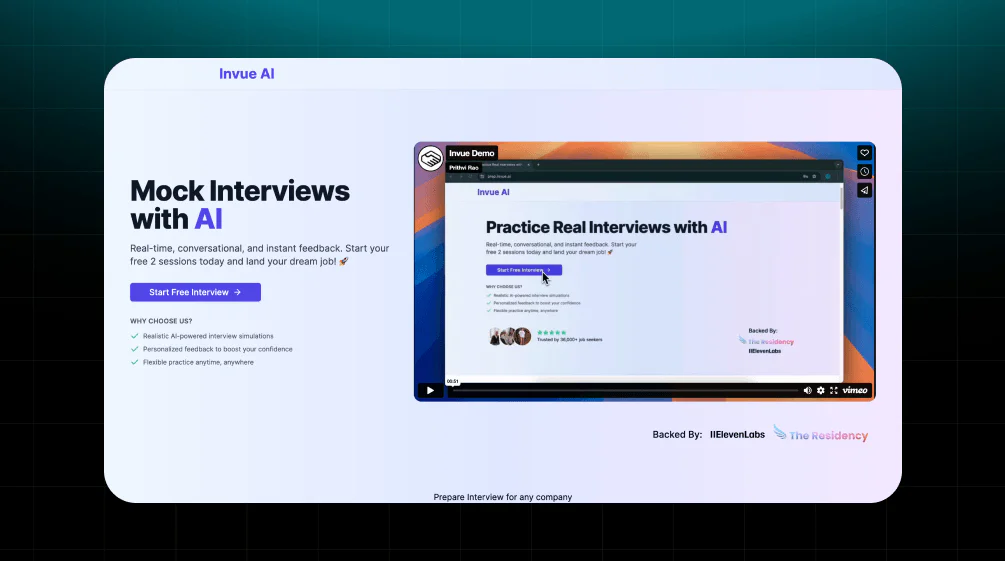Add video to Watch Later via clock icon
The height and width of the screenshot is (561, 1005).
click(865, 171)
